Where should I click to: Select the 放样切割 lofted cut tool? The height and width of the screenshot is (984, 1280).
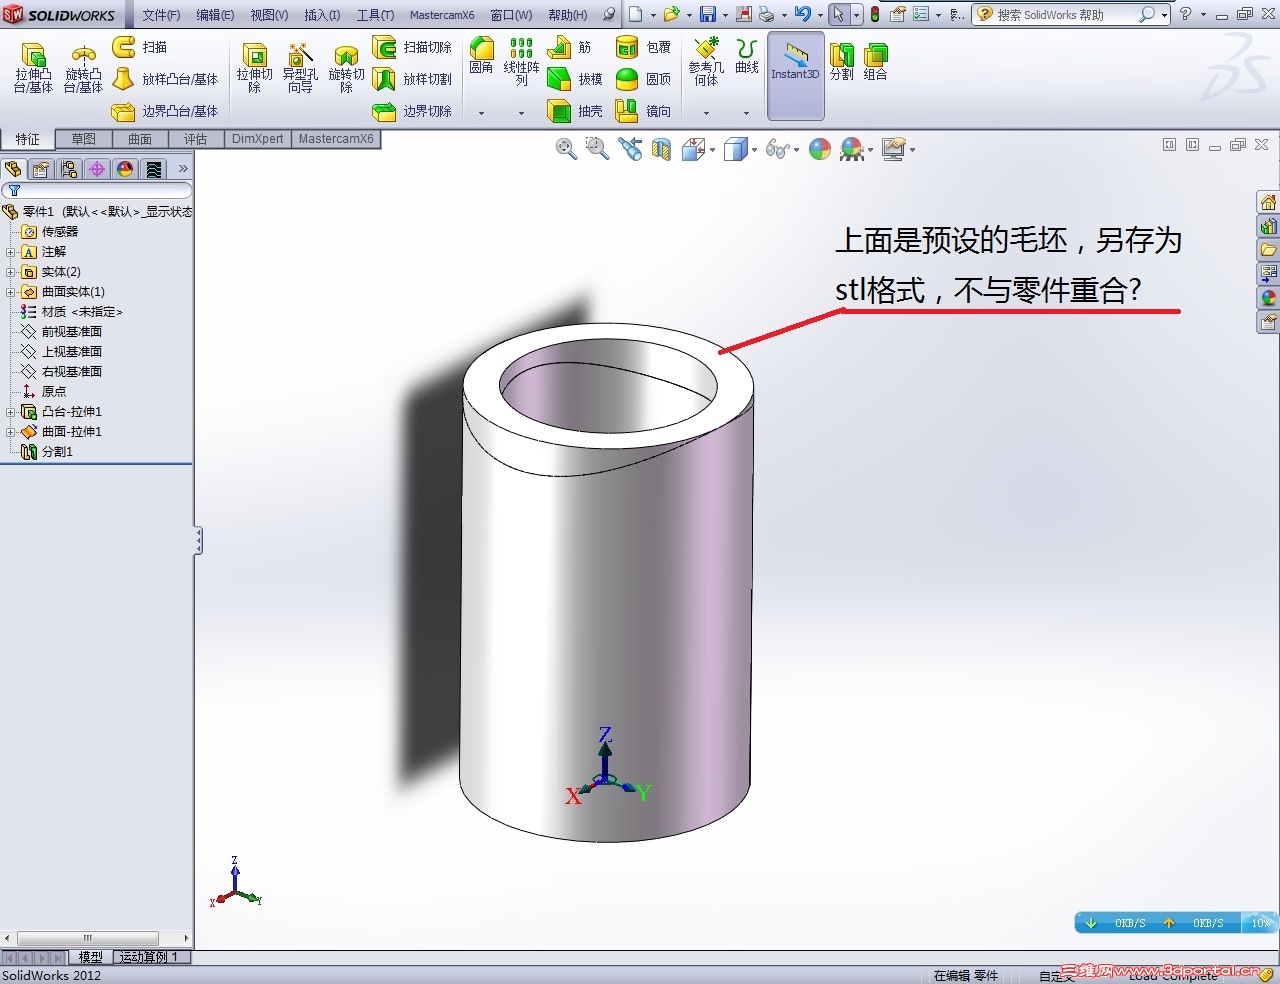[412, 79]
